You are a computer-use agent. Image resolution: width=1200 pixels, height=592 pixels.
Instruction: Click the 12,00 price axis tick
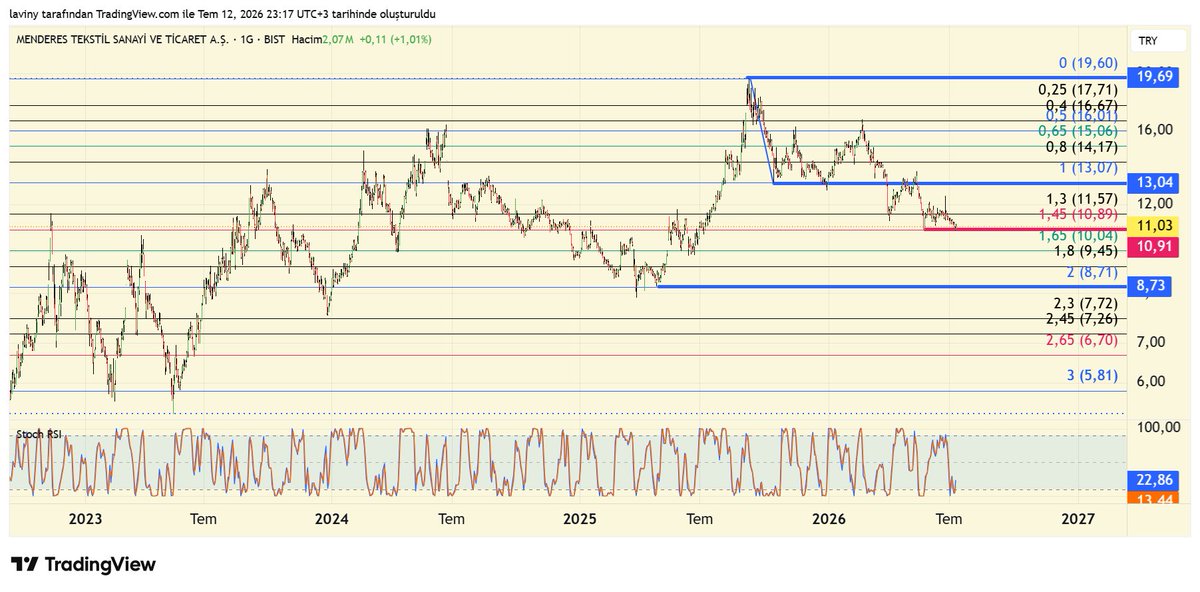1153,203
